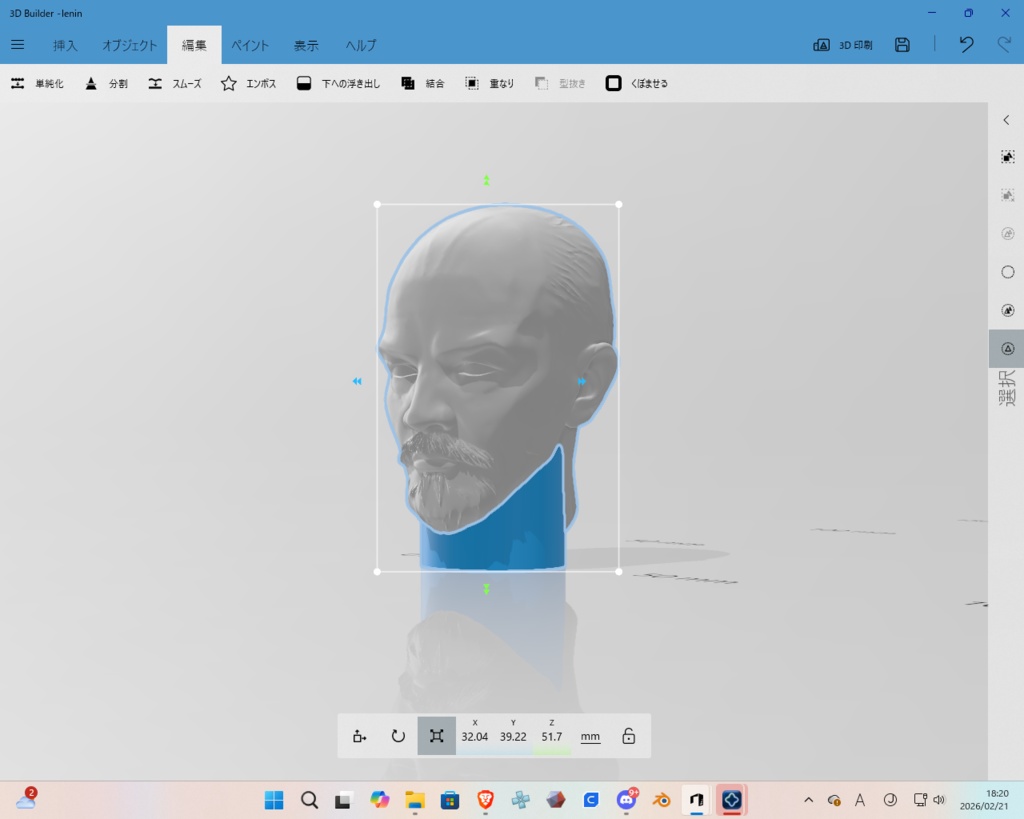Click the green up arrow handle above model
1024x819 pixels.
(487, 180)
